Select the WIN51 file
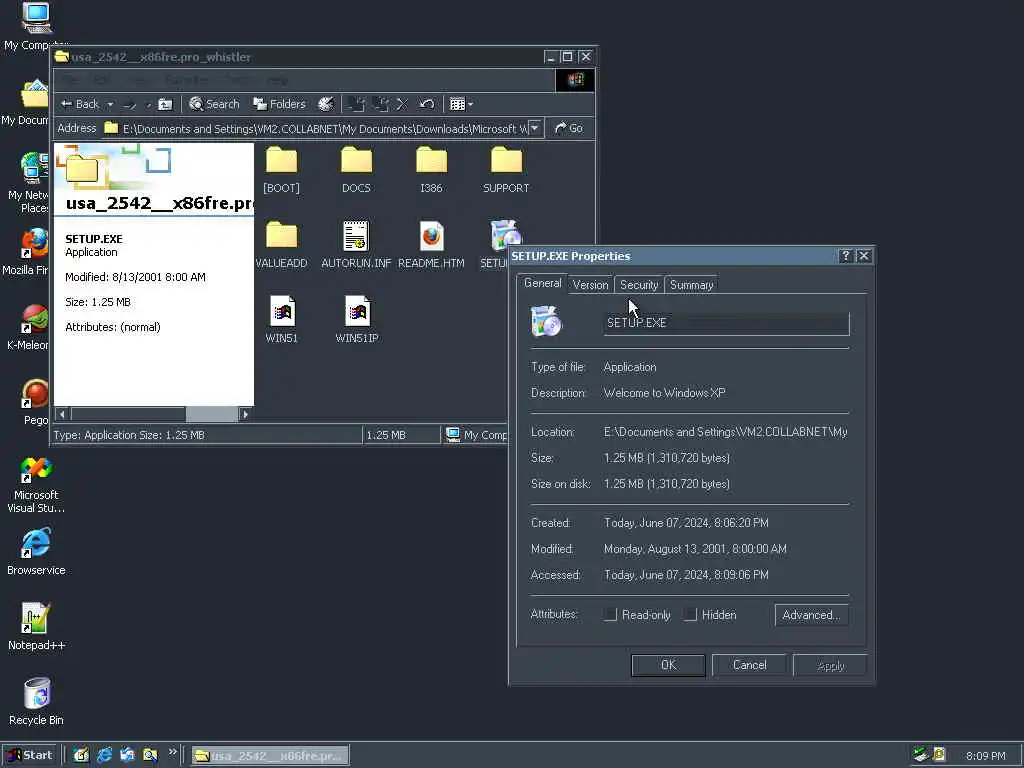The image size is (1024, 768). point(281,320)
